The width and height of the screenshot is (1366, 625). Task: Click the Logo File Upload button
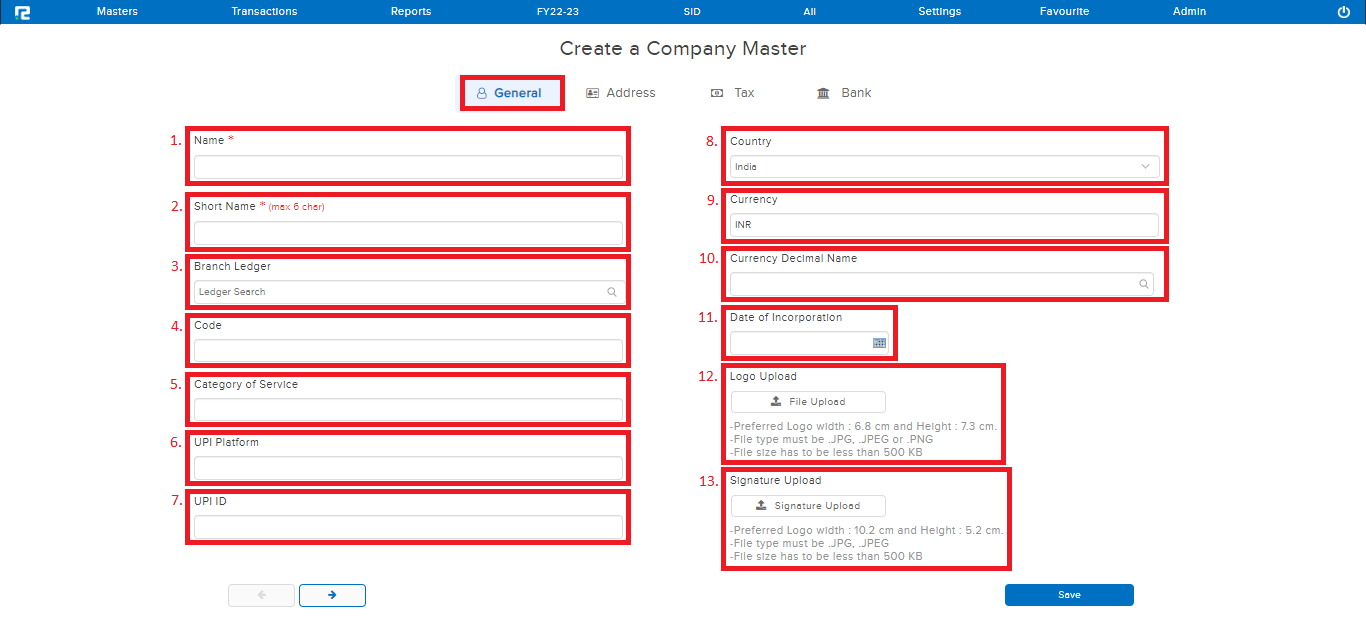click(808, 402)
